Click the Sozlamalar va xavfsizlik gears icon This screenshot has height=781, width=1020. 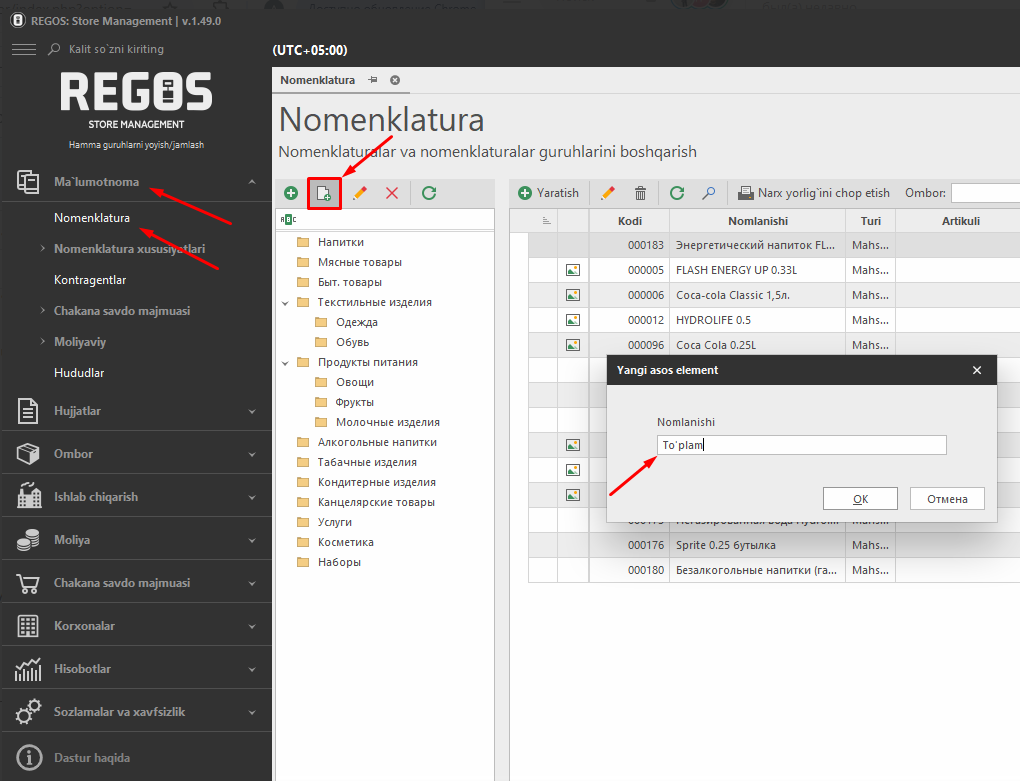pyautogui.click(x=29, y=712)
